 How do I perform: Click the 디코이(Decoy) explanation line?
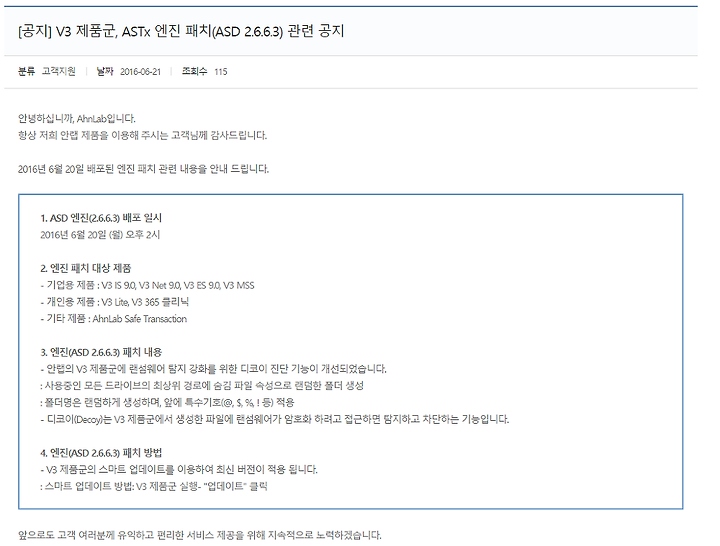click(x=275, y=419)
